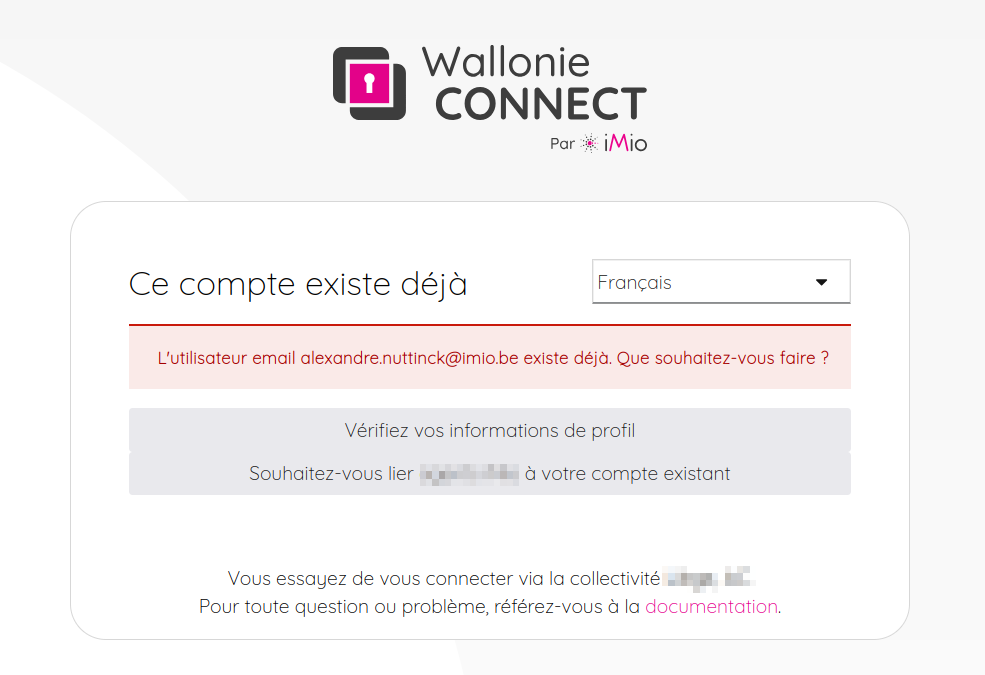This screenshot has width=985, height=675.
Task: Click the word "CONNECT" in the header
Action: (x=541, y=104)
